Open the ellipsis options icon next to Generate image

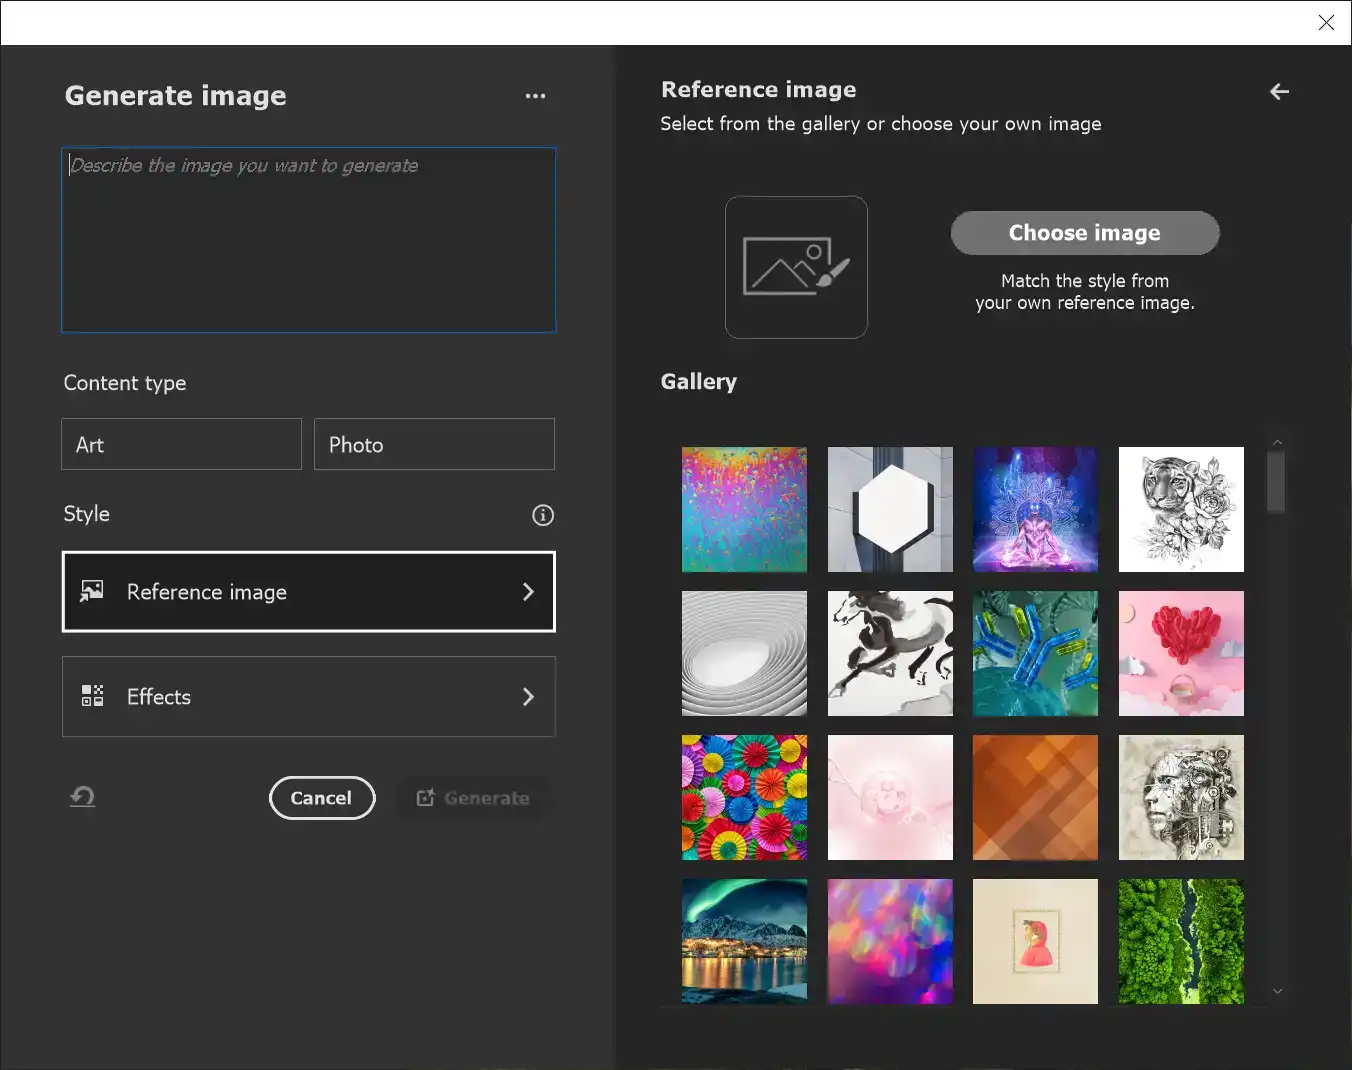536,96
